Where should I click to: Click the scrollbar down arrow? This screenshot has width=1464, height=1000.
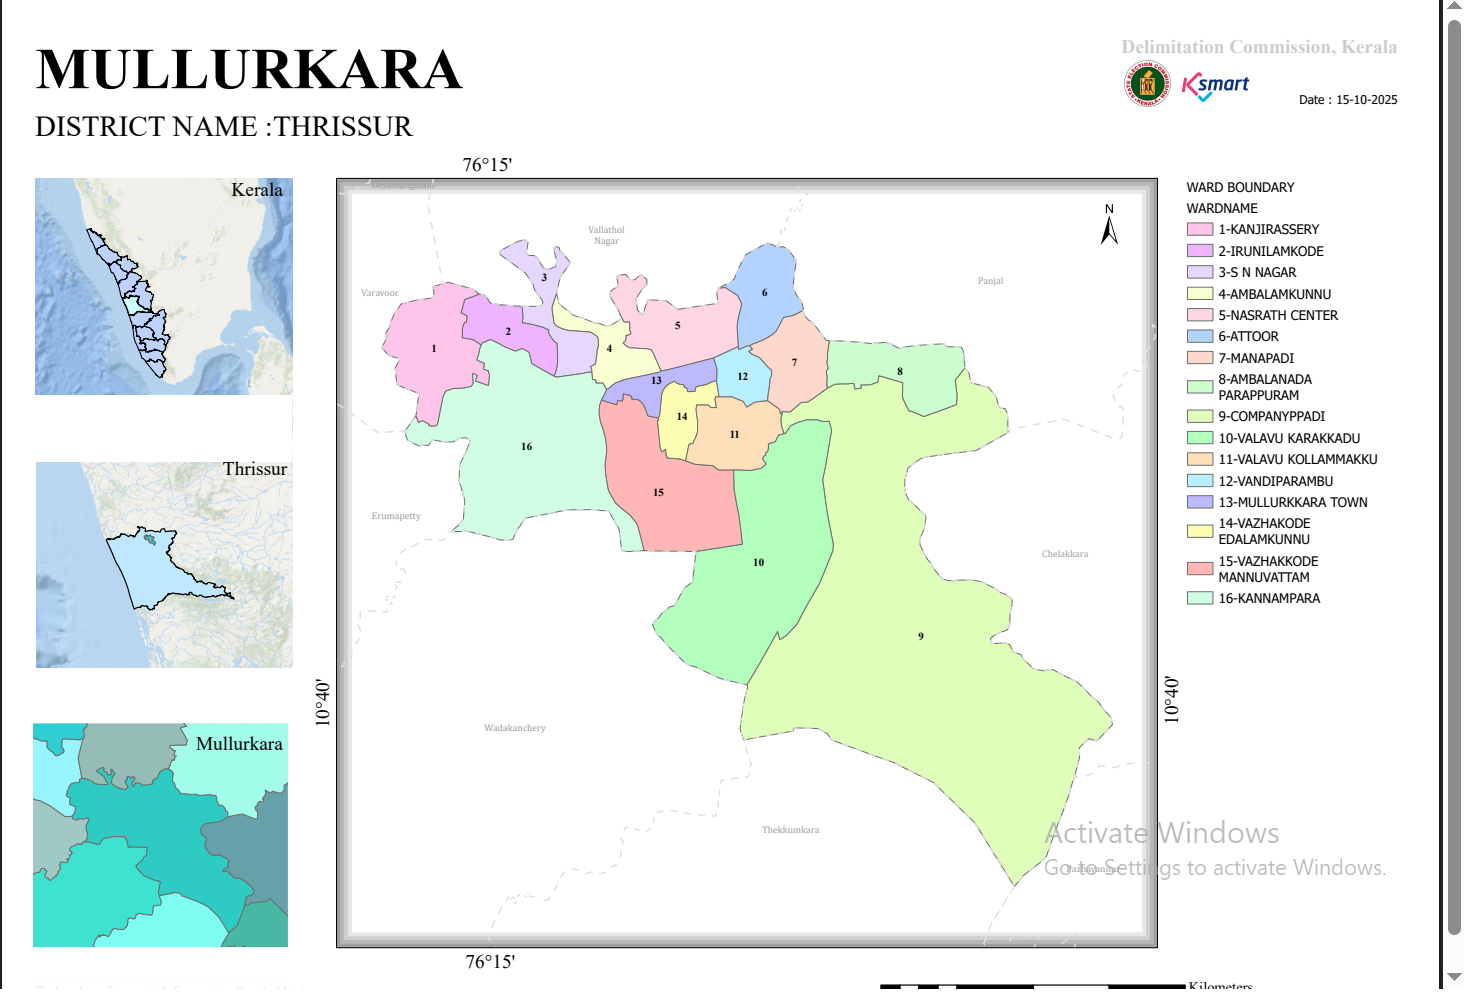(x=1454, y=977)
